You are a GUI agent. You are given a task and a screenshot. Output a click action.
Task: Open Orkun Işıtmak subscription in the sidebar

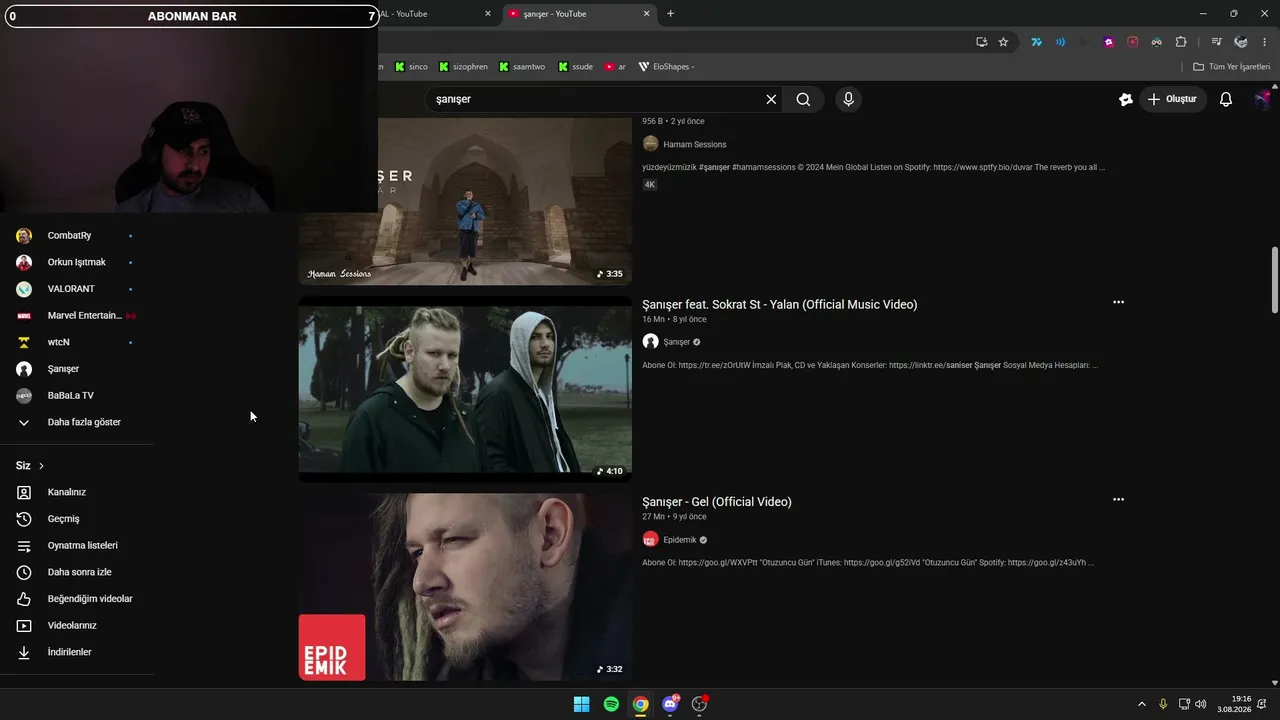tap(77, 262)
